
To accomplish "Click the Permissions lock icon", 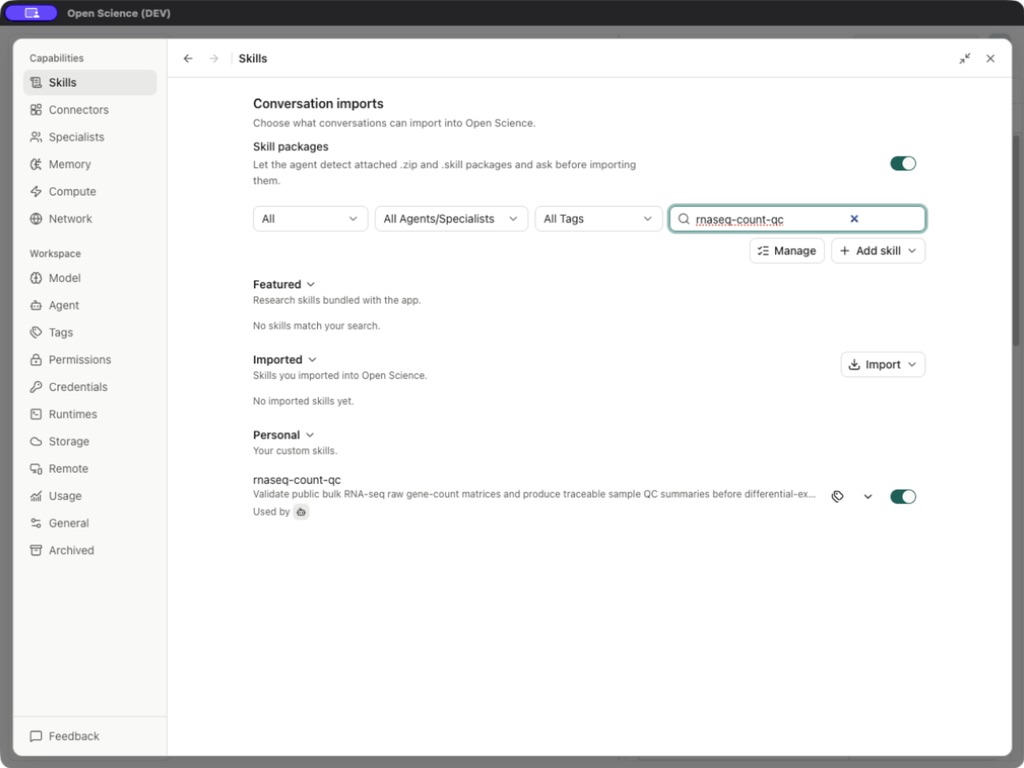I will click(36, 360).
